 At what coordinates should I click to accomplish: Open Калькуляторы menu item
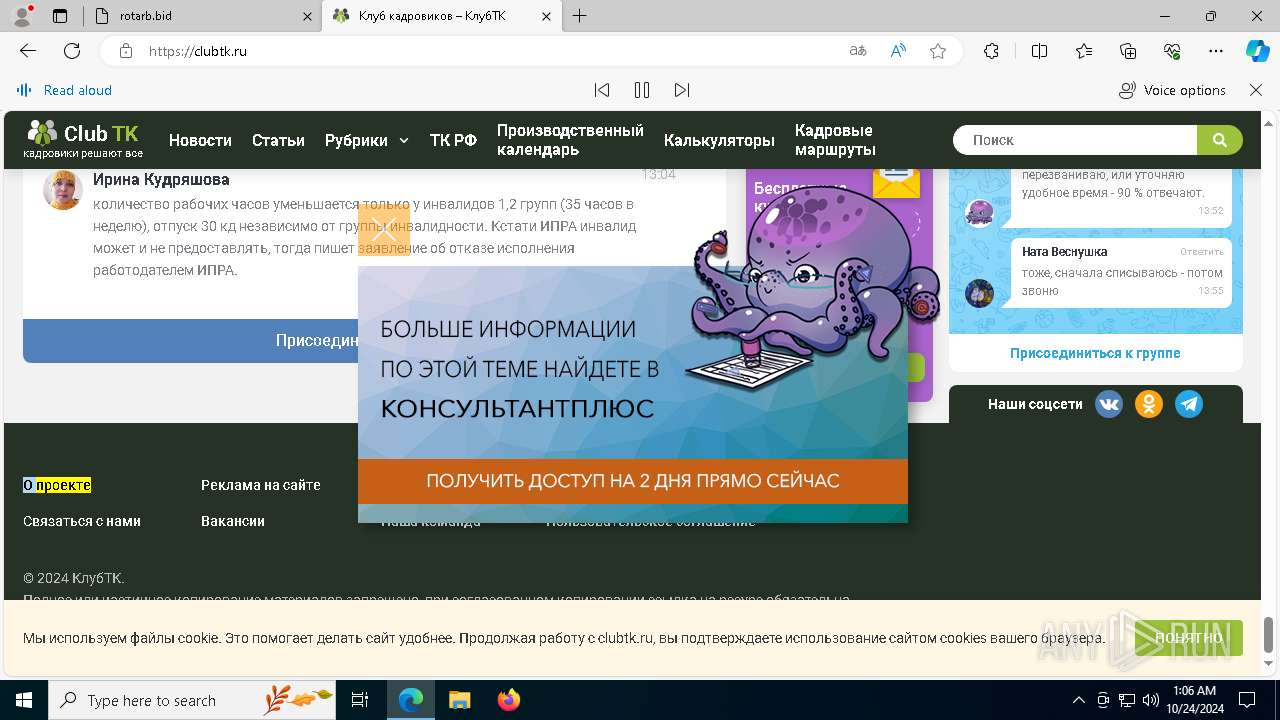tap(719, 140)
